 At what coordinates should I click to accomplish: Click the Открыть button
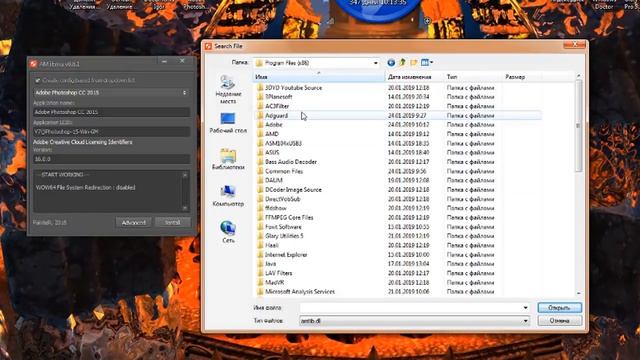tap(560, 308)
